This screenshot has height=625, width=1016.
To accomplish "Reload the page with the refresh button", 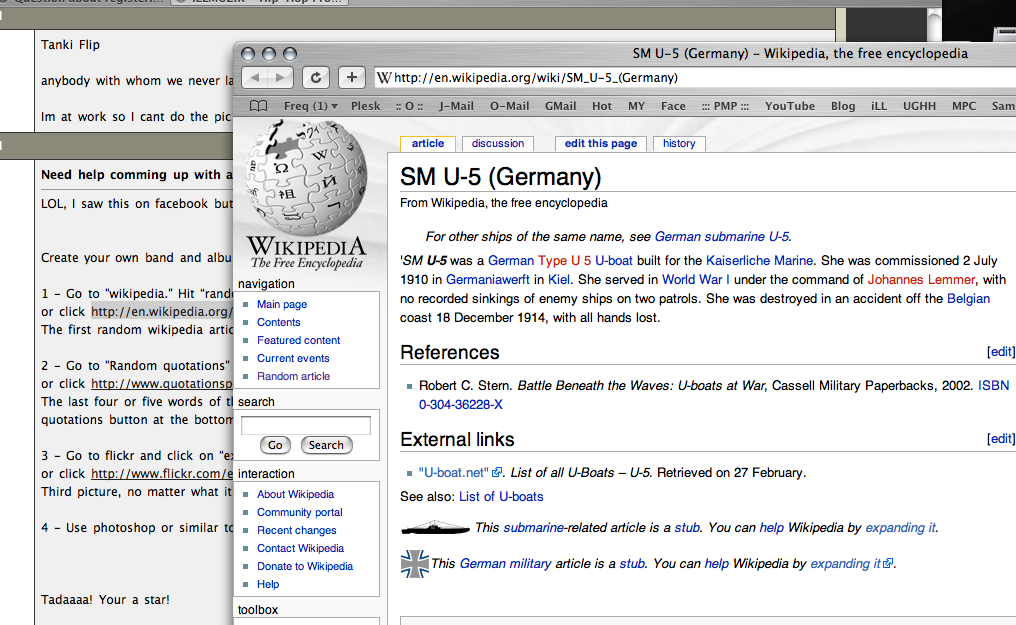I will [316, 78].
